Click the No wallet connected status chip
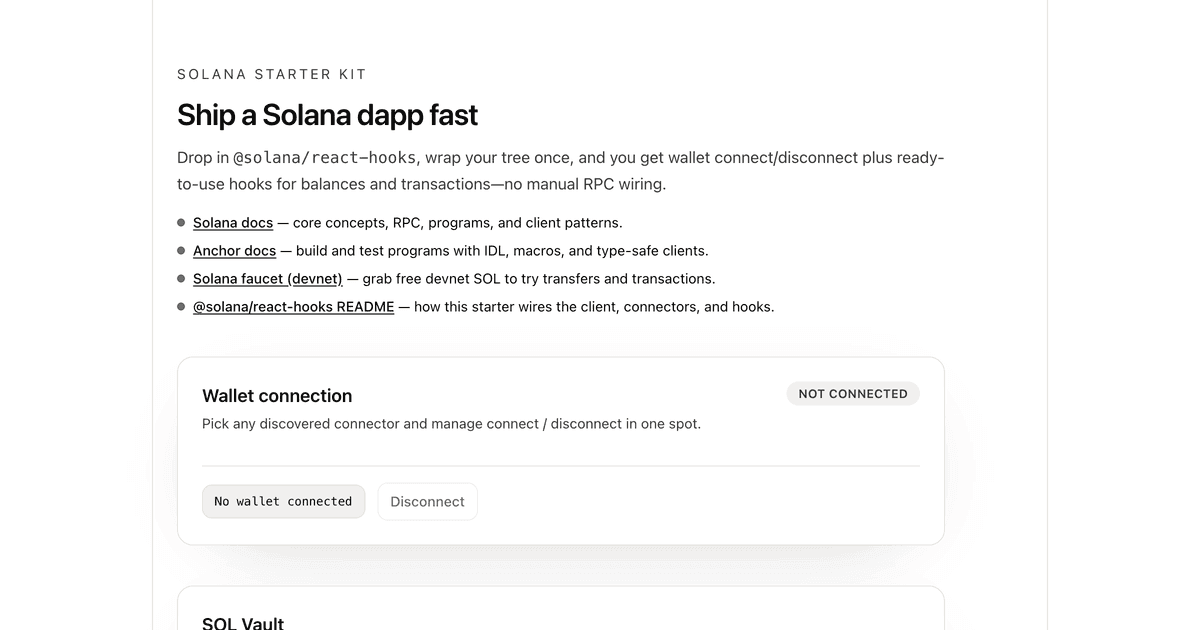 point(283,501)
